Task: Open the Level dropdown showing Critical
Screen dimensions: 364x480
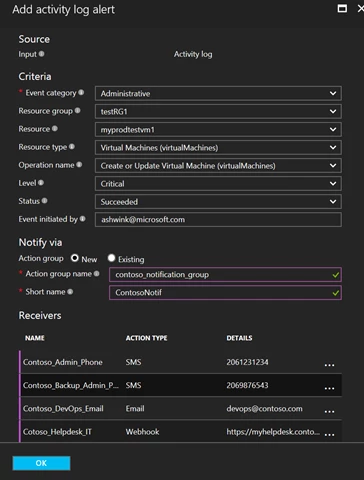Action: (218, 184)
